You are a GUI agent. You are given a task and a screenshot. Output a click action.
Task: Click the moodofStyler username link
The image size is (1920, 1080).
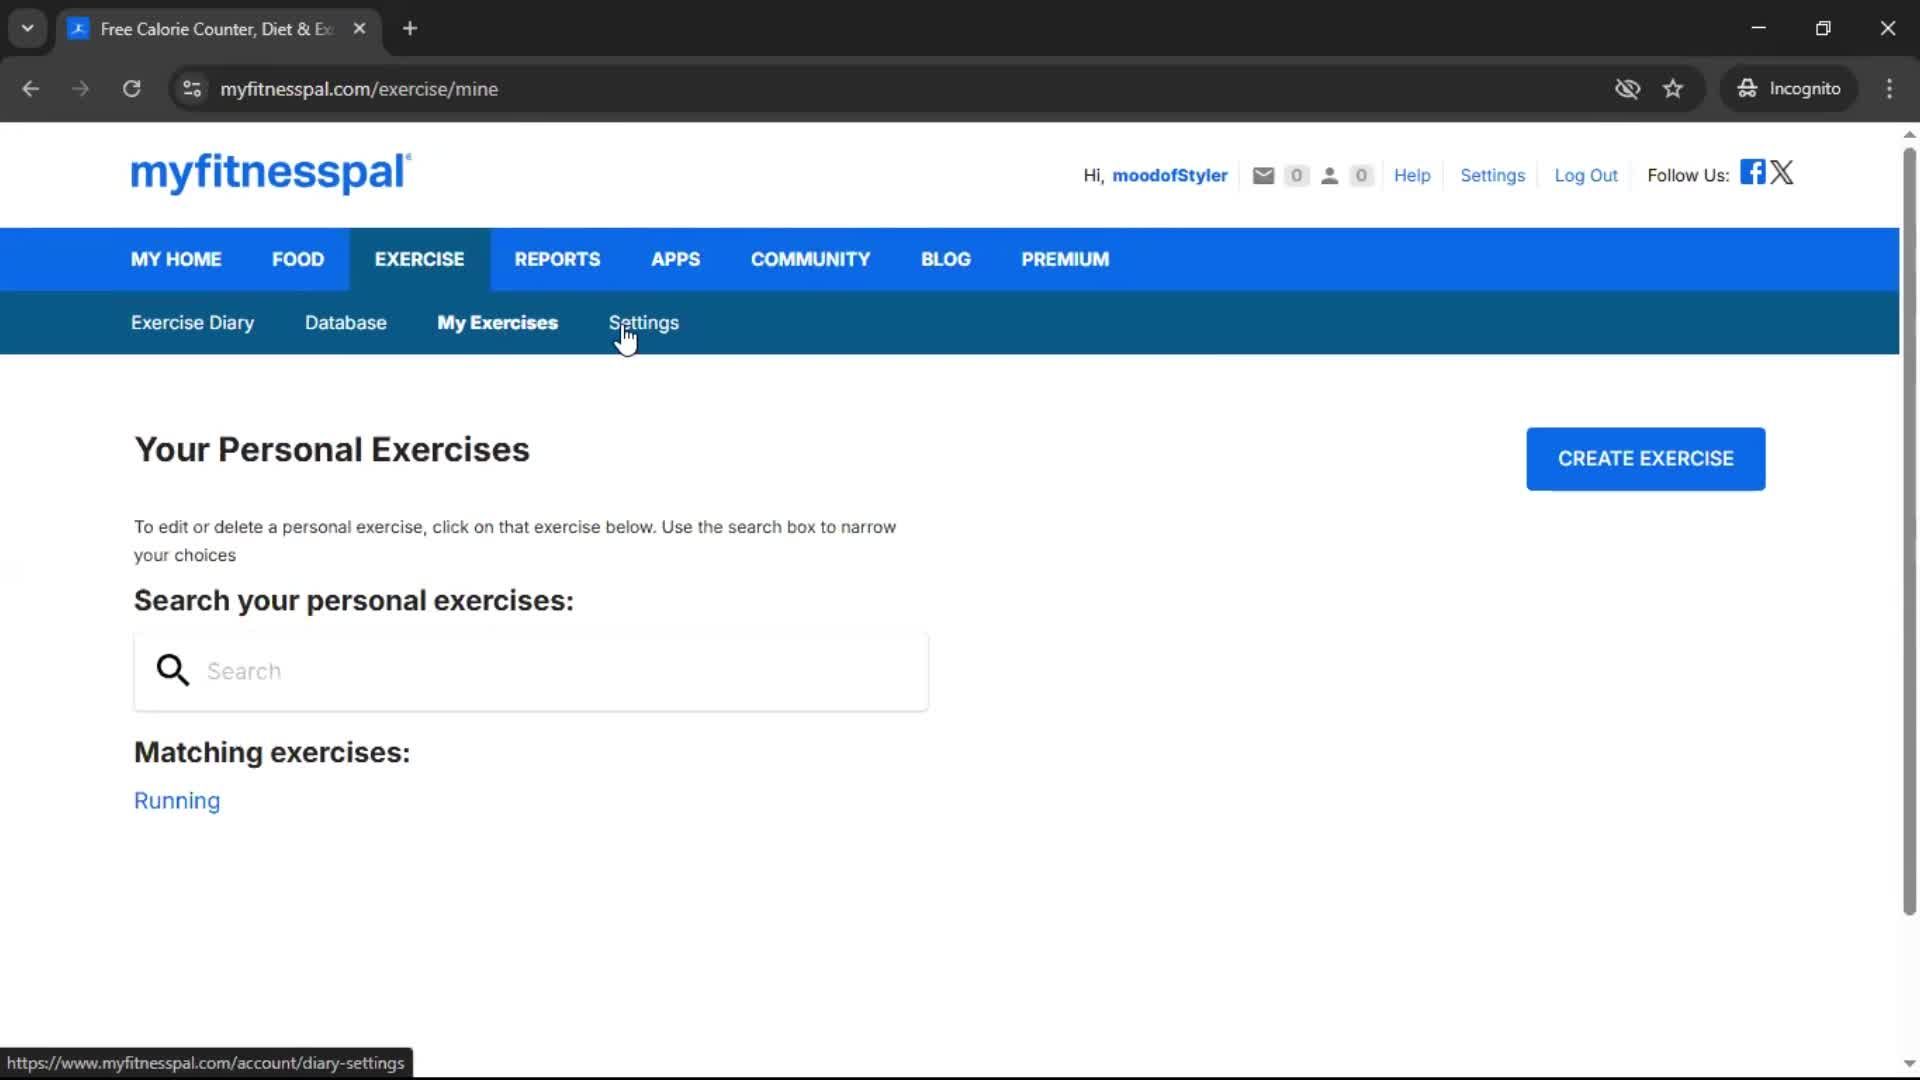[x=1169, y=176]
